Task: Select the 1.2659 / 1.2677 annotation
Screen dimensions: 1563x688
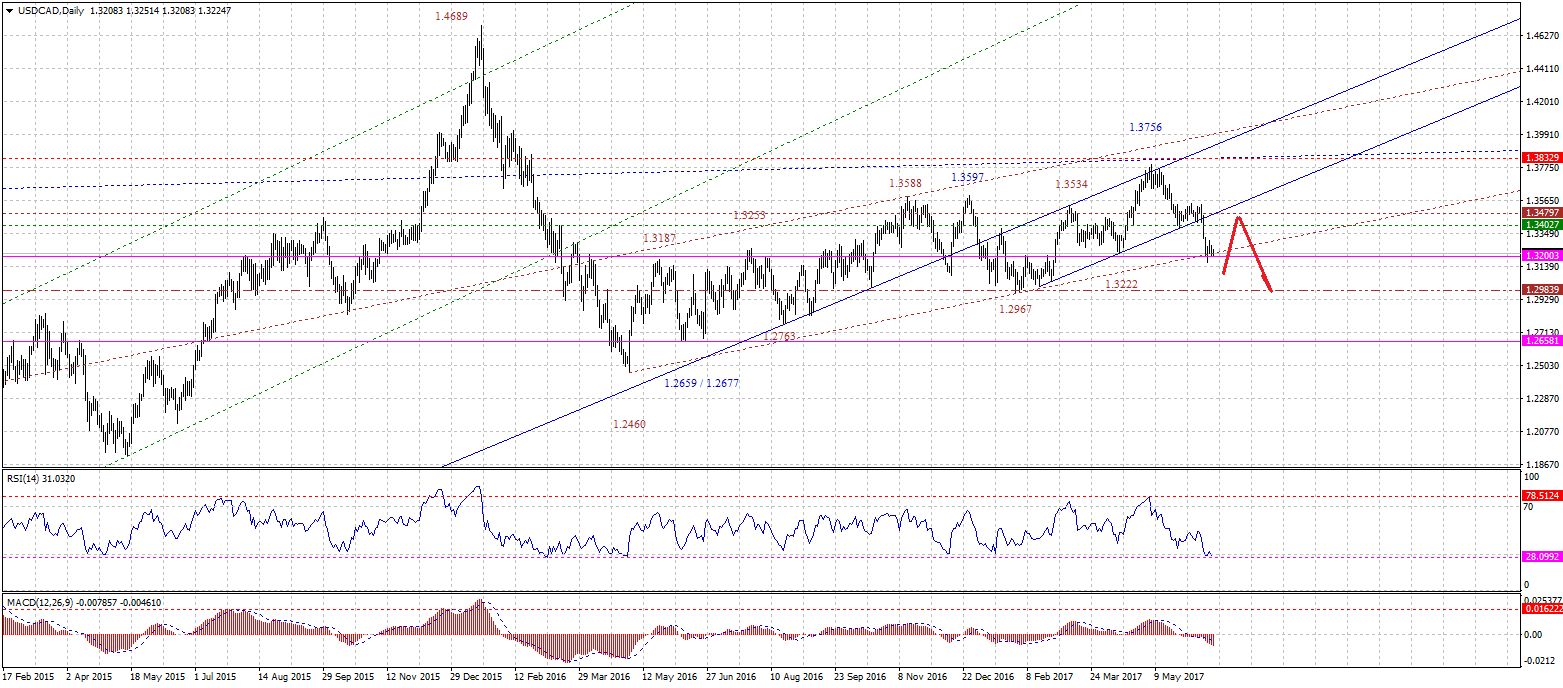Action: click(x=701, y=383)
